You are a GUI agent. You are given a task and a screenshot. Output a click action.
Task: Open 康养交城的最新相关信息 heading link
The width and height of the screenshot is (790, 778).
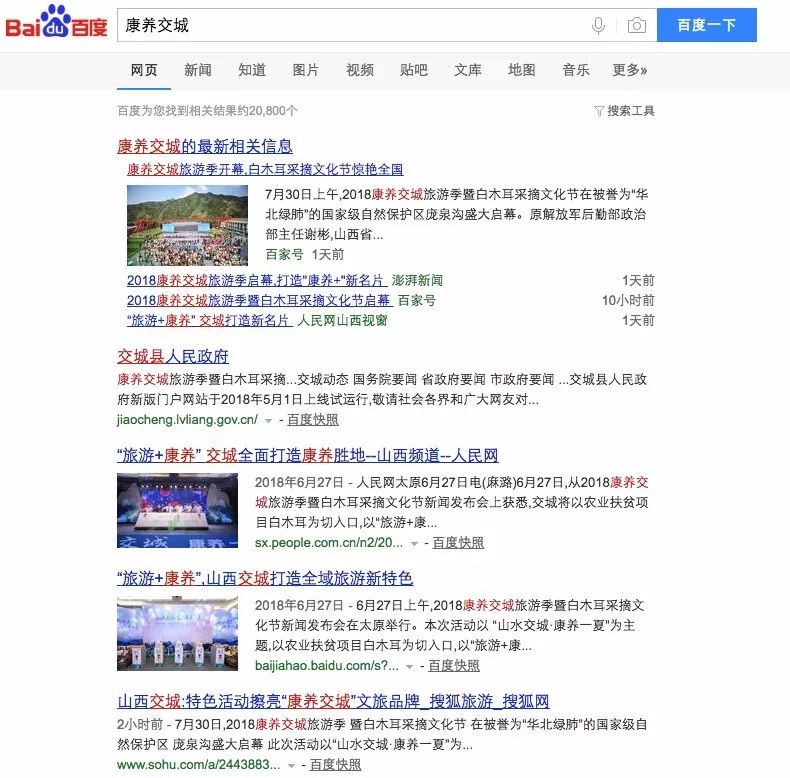click(205, 146)
